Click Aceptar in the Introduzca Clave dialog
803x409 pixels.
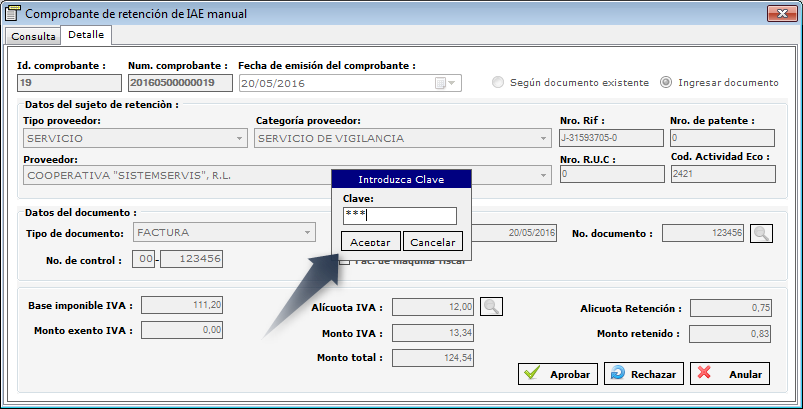(x=371, y=242)
